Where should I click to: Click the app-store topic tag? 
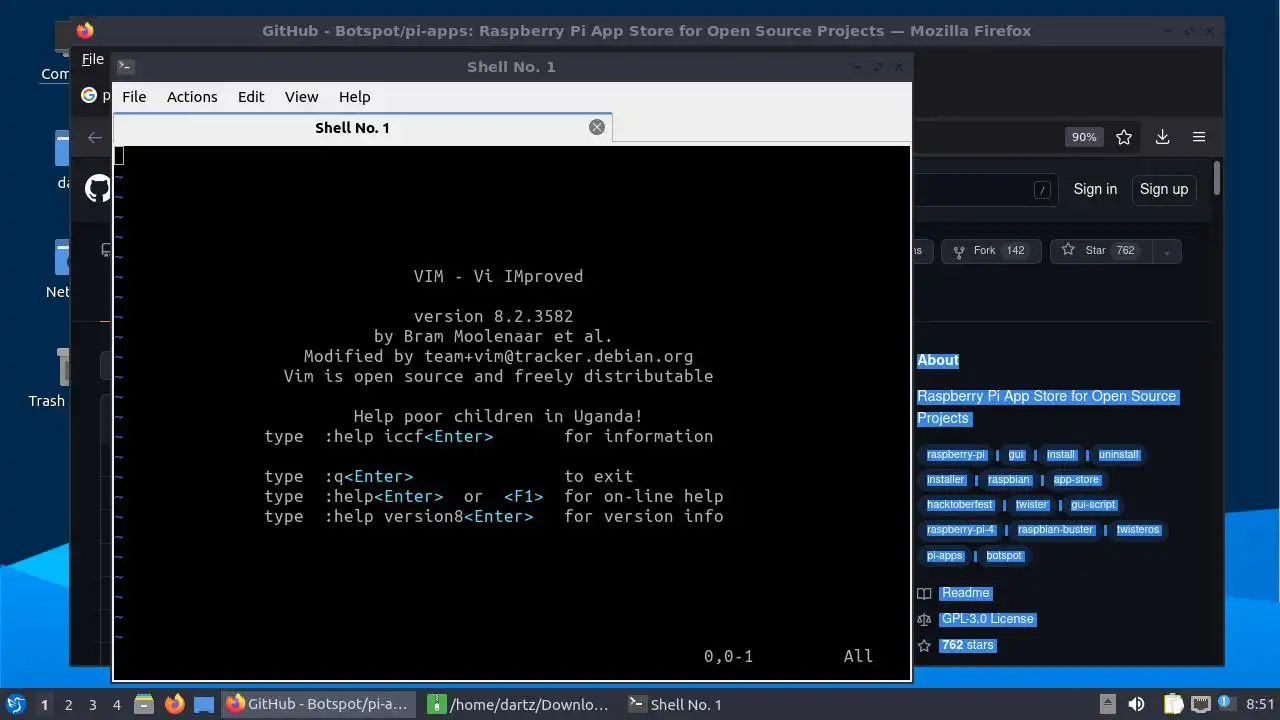1076,480
